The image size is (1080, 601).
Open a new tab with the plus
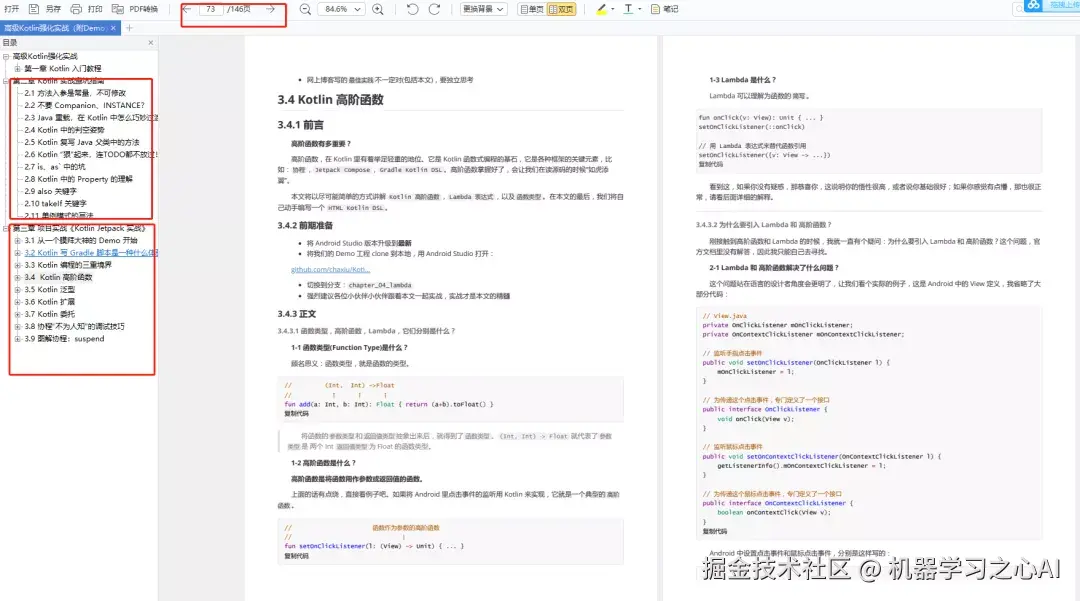click(129, 28)
